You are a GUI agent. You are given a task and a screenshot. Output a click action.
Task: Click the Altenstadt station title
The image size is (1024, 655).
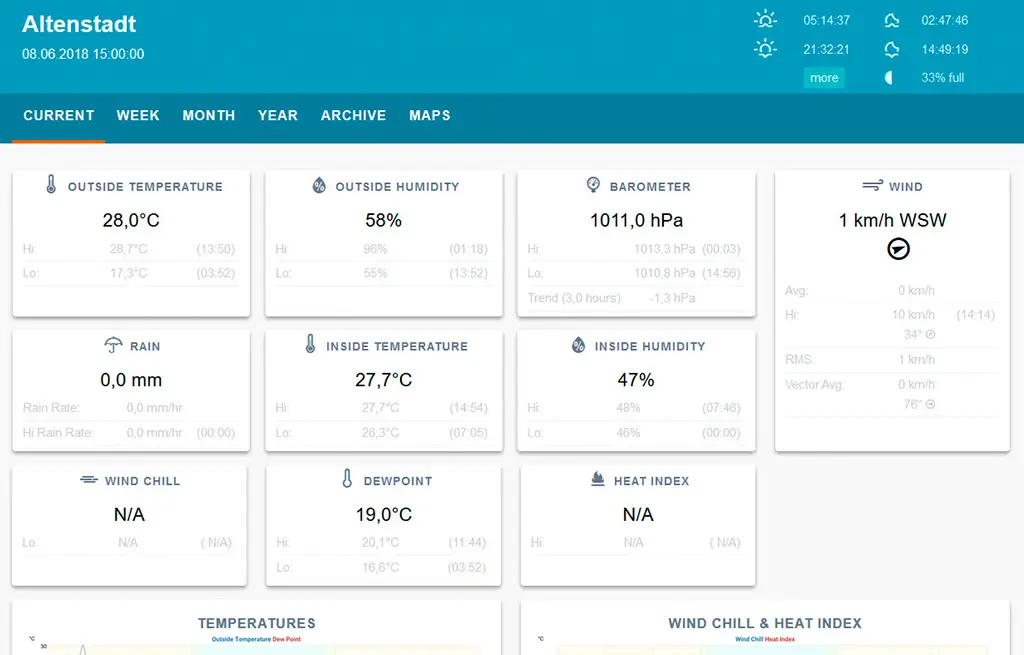click(x=79, y=24)
